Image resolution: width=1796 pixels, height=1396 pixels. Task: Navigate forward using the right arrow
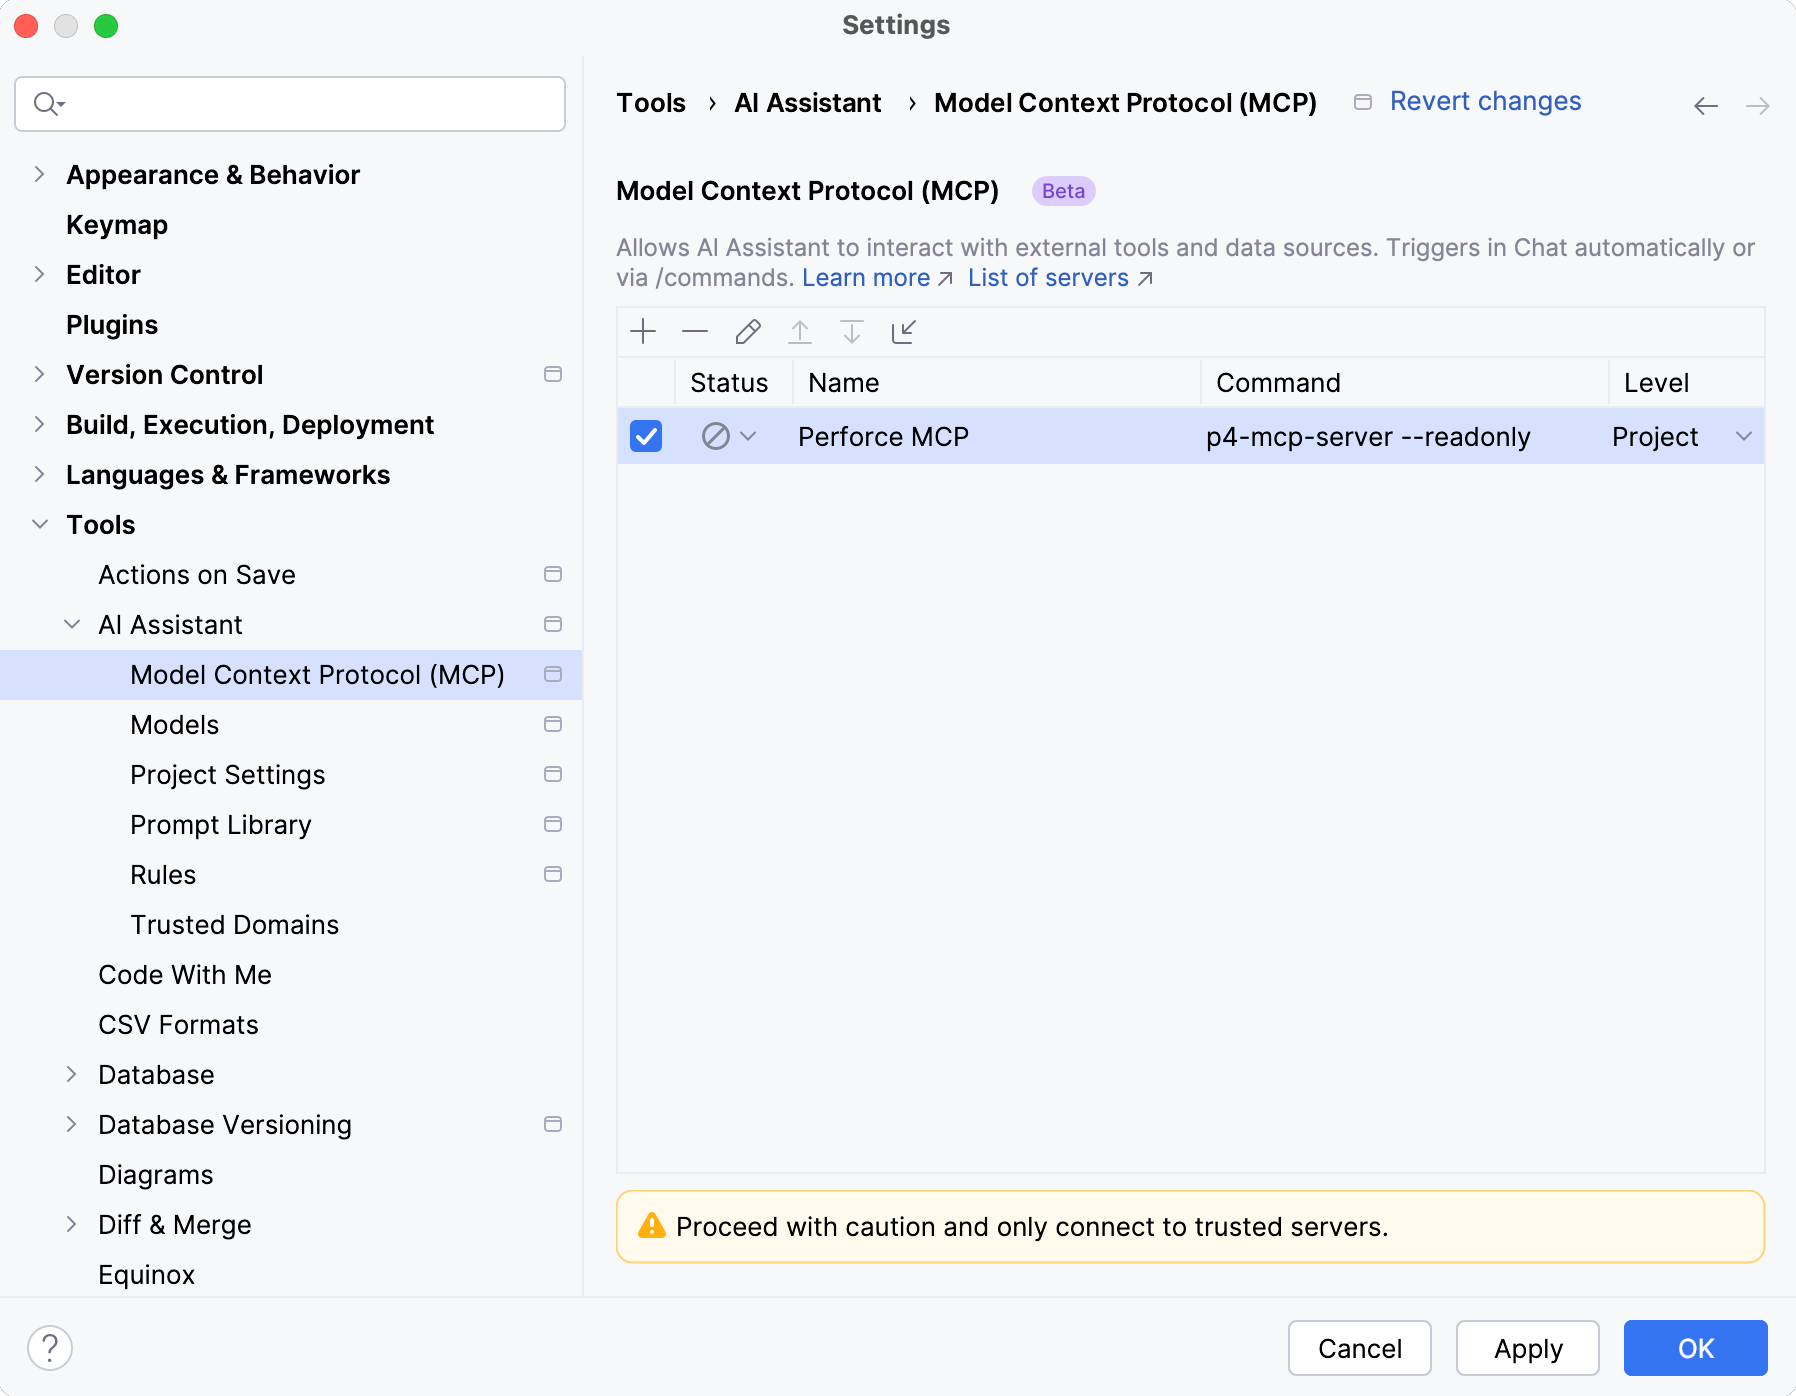click(x=1758, y=105)
